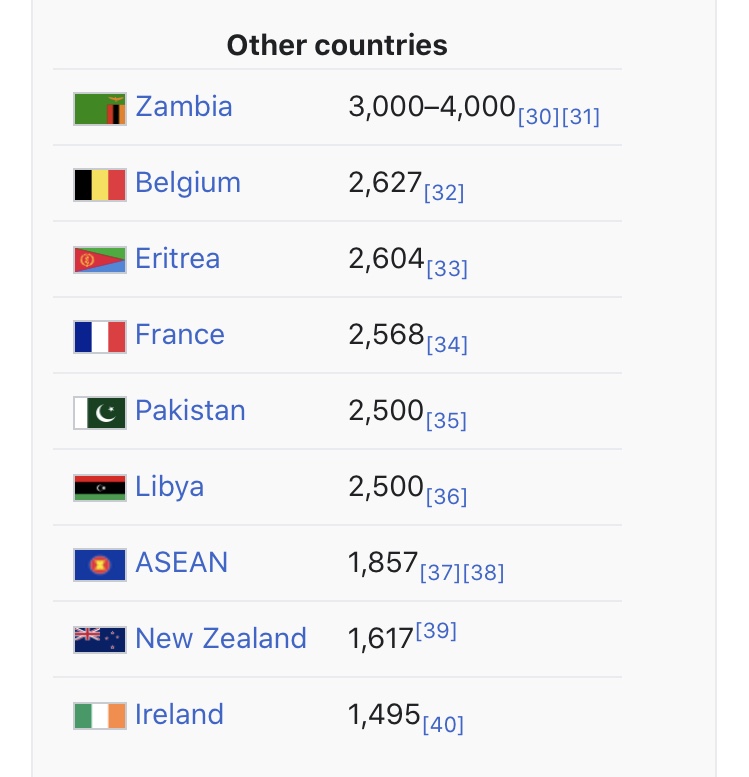Open citation reference [31]
The image size is (749, 777).
coord(580,117)
